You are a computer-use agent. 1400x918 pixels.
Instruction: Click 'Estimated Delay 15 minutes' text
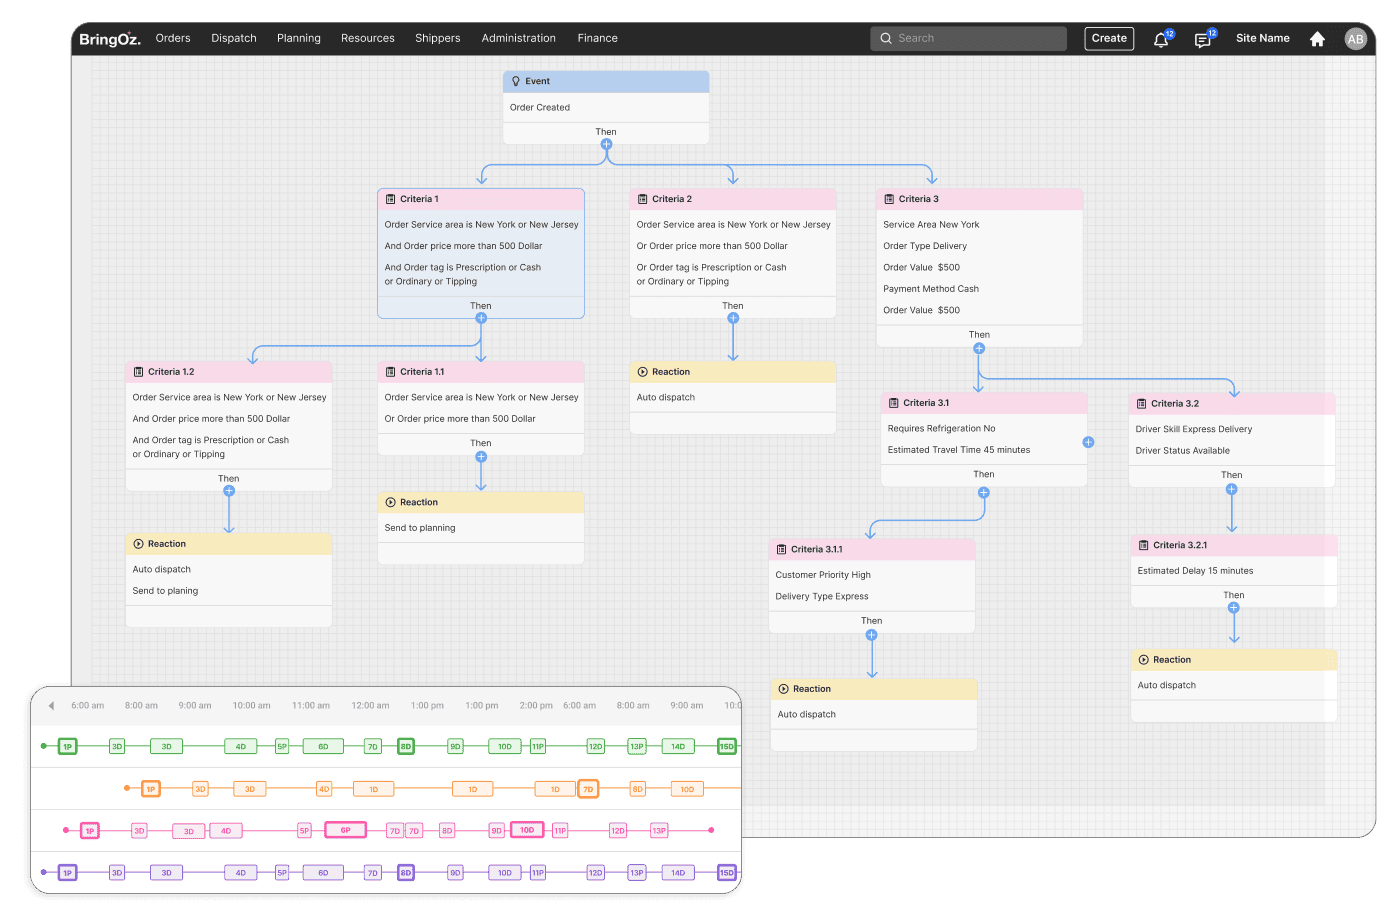click(x=1195, y=571)
